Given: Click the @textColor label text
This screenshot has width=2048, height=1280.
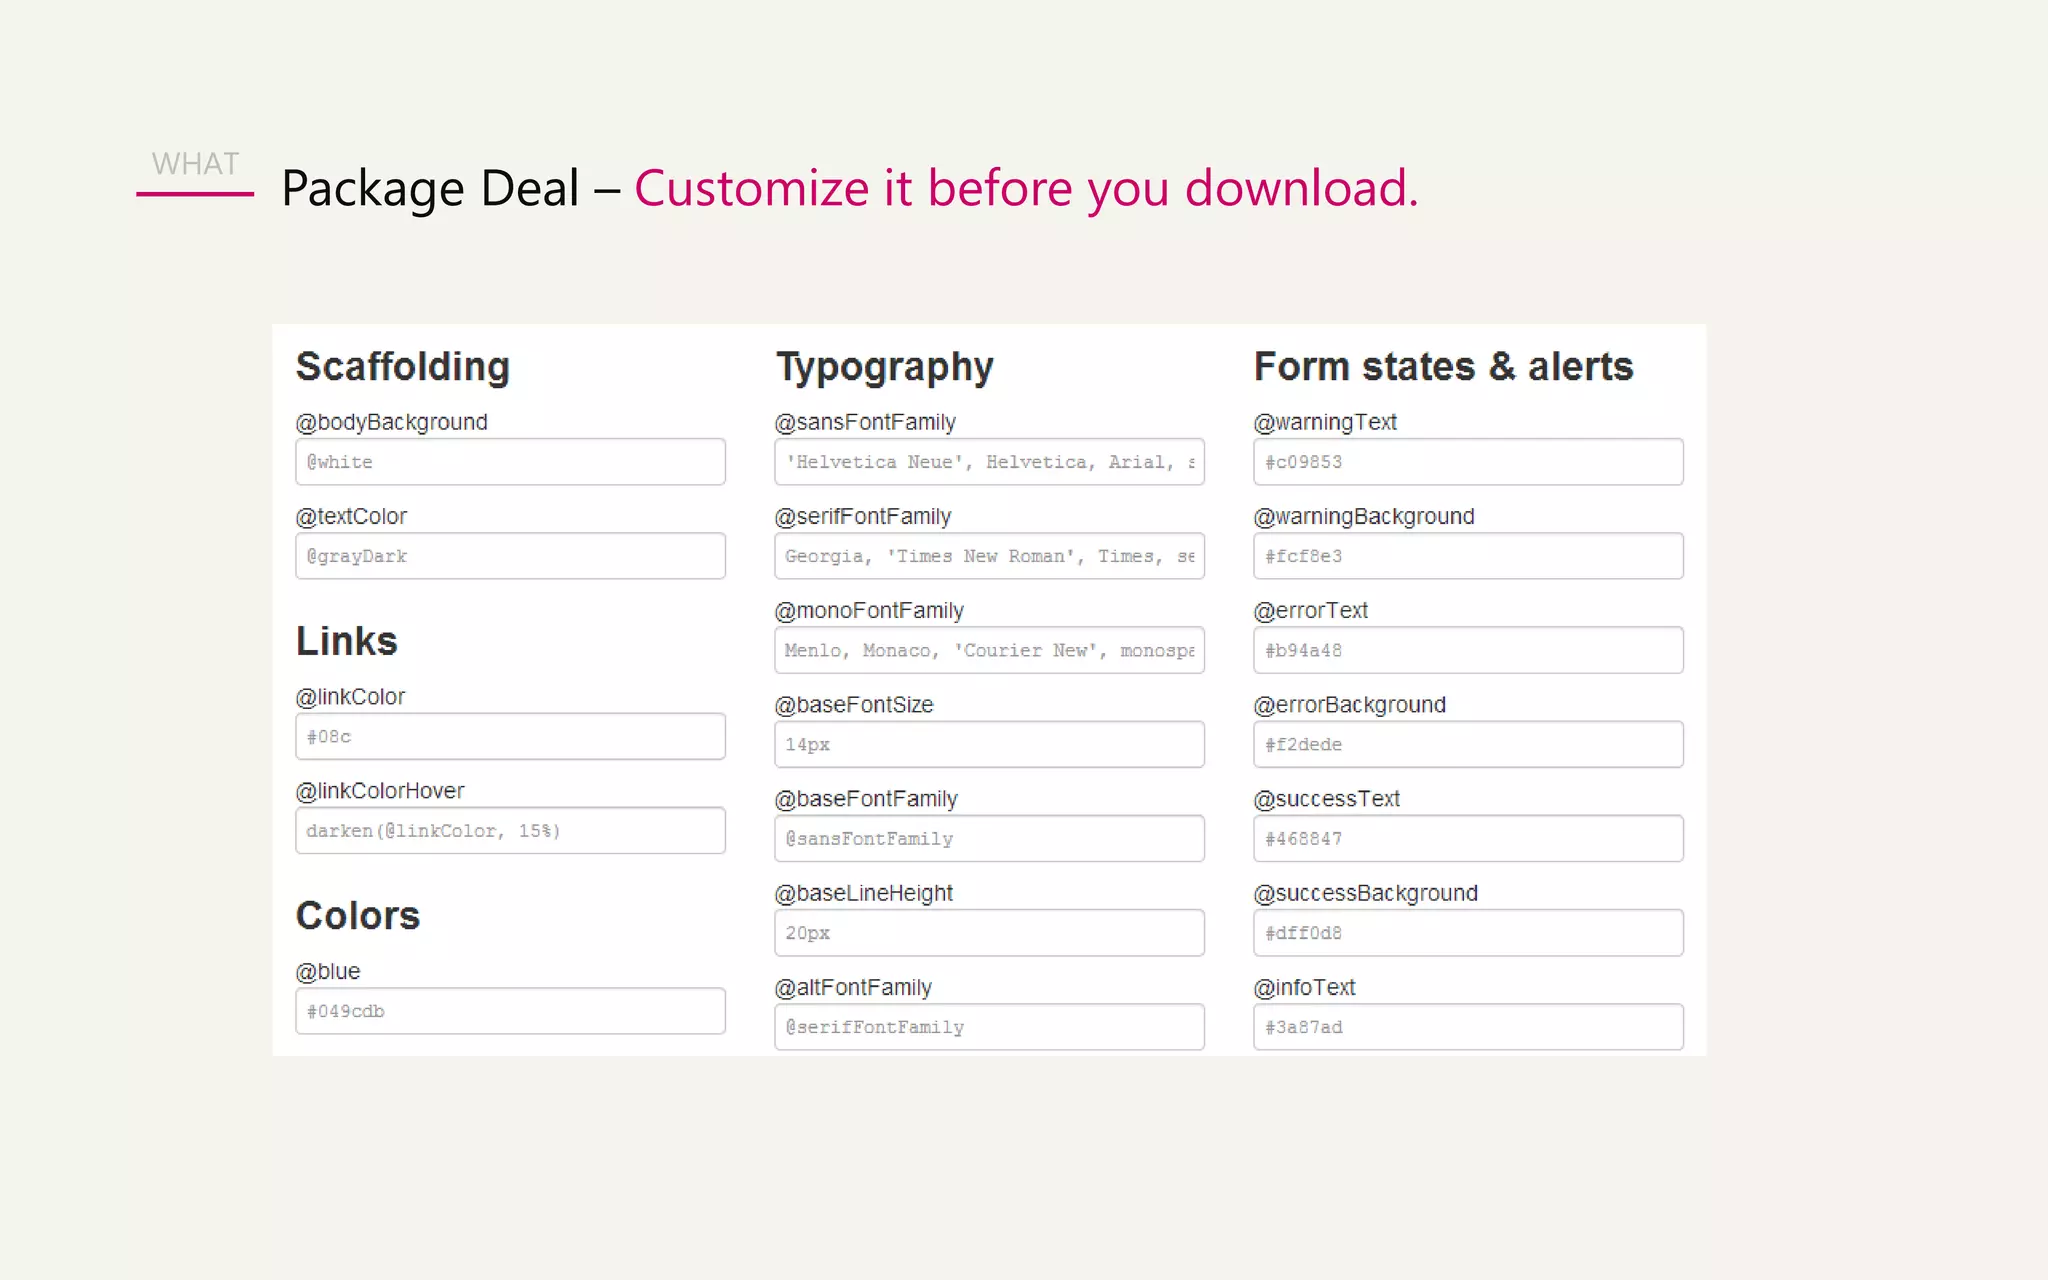Looking at the screenshot, I should [x=351, y=516].
